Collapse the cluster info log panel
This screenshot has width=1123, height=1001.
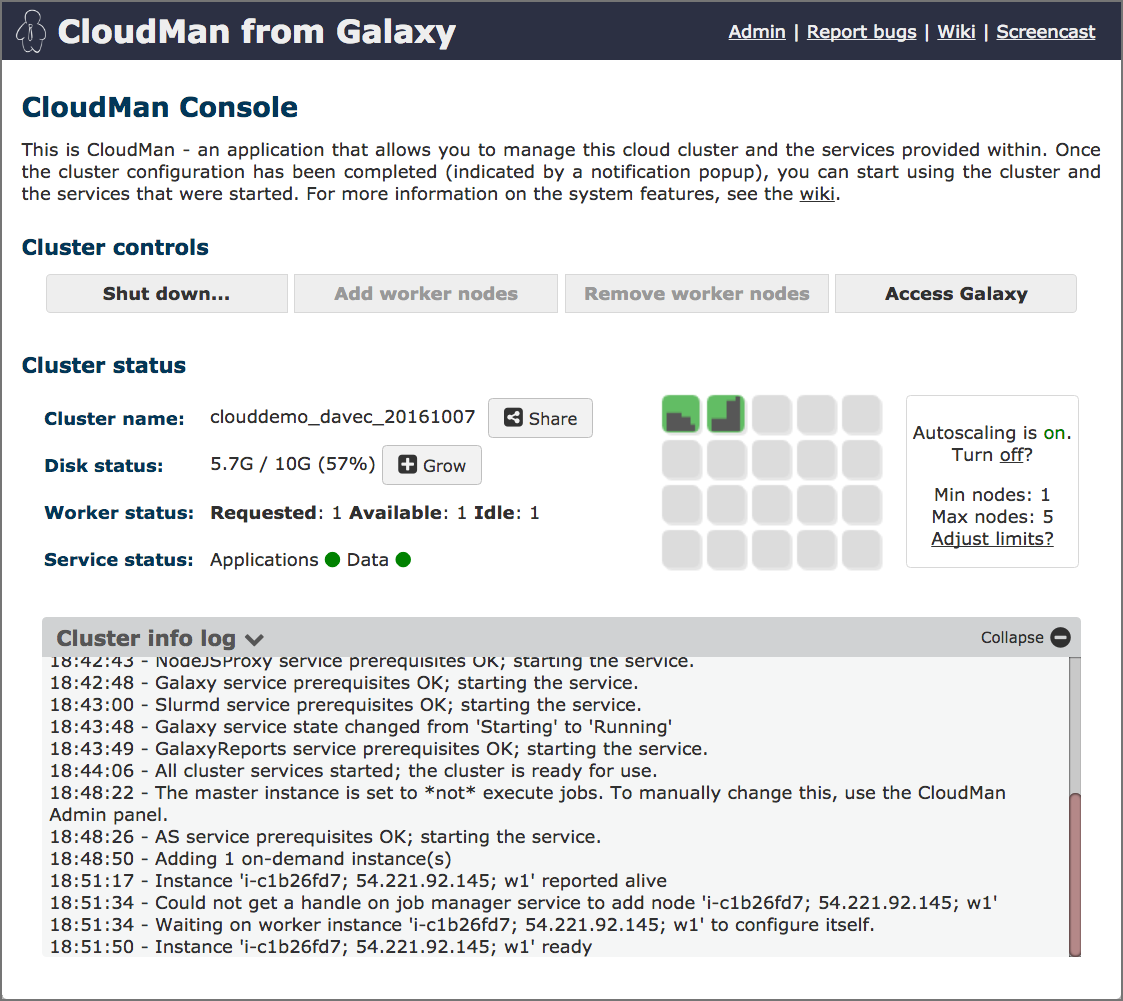[1026, 637]
